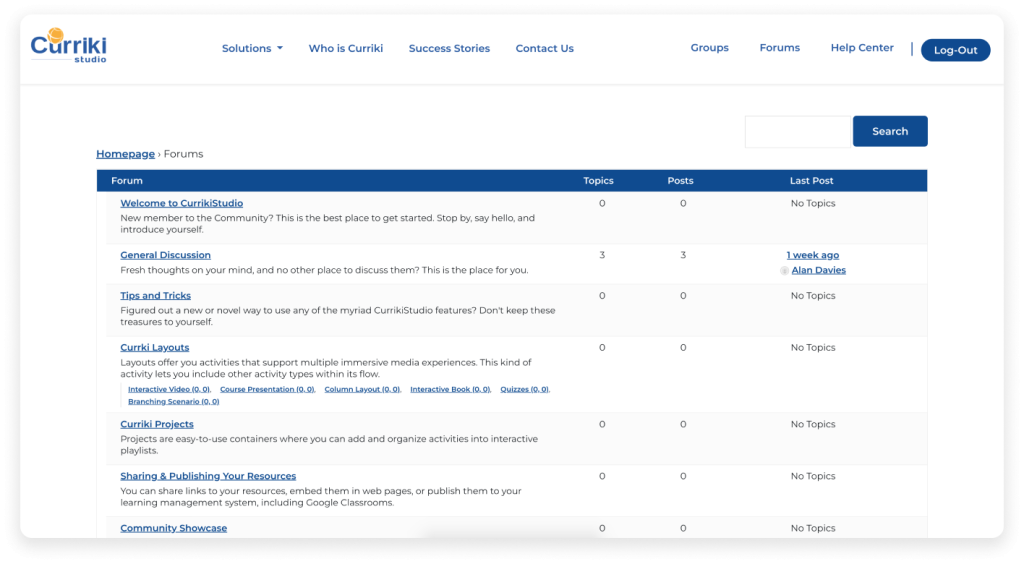Open Community Showcase forum

pos(174,528)
